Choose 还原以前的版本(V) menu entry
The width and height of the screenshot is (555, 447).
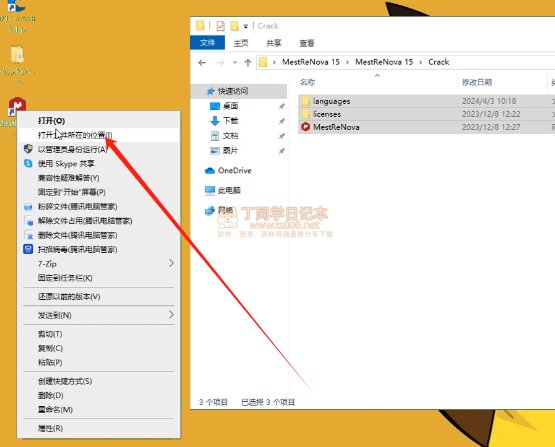99,297
